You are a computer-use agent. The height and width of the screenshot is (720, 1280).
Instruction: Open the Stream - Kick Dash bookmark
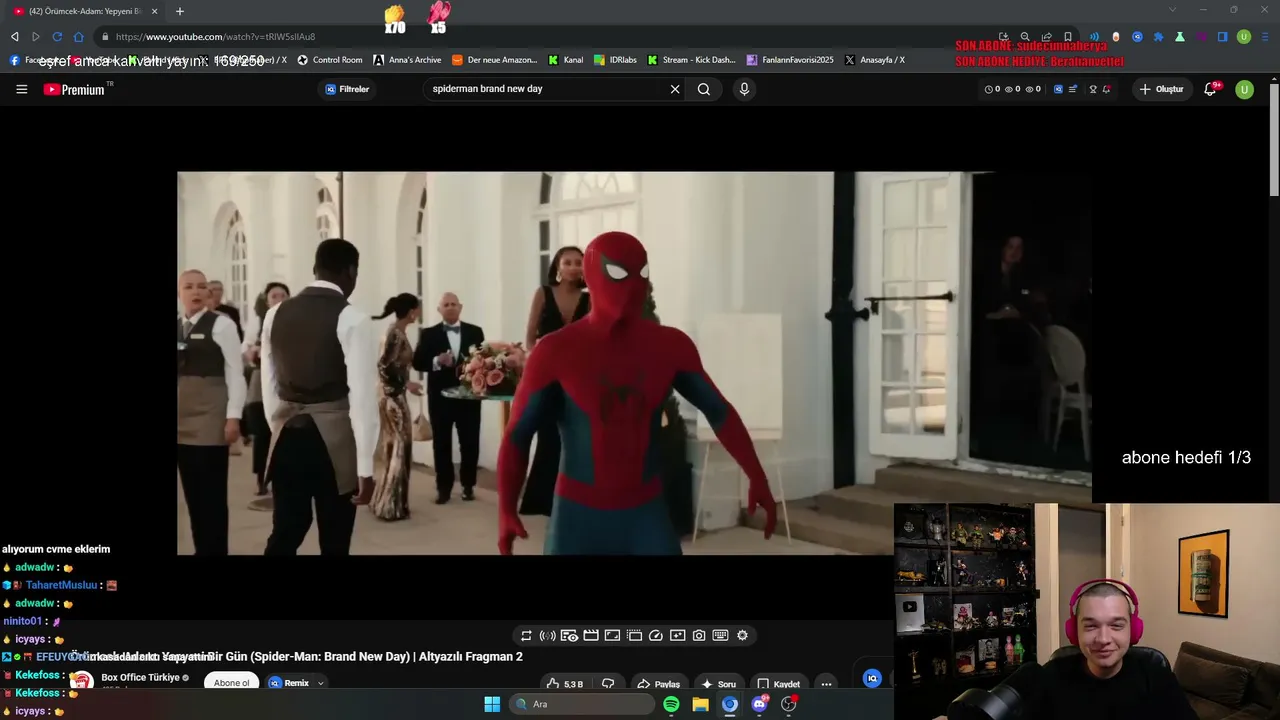point(692,60)
